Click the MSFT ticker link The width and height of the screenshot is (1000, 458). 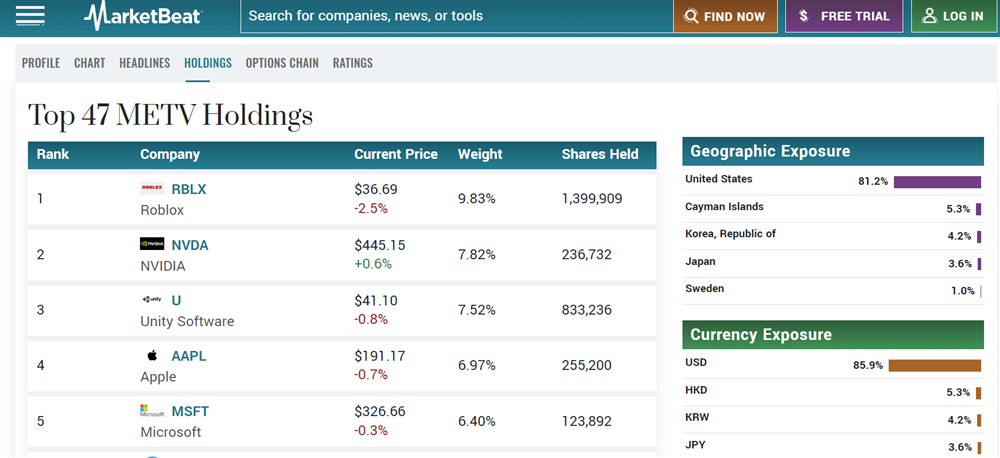click(190, 411)
